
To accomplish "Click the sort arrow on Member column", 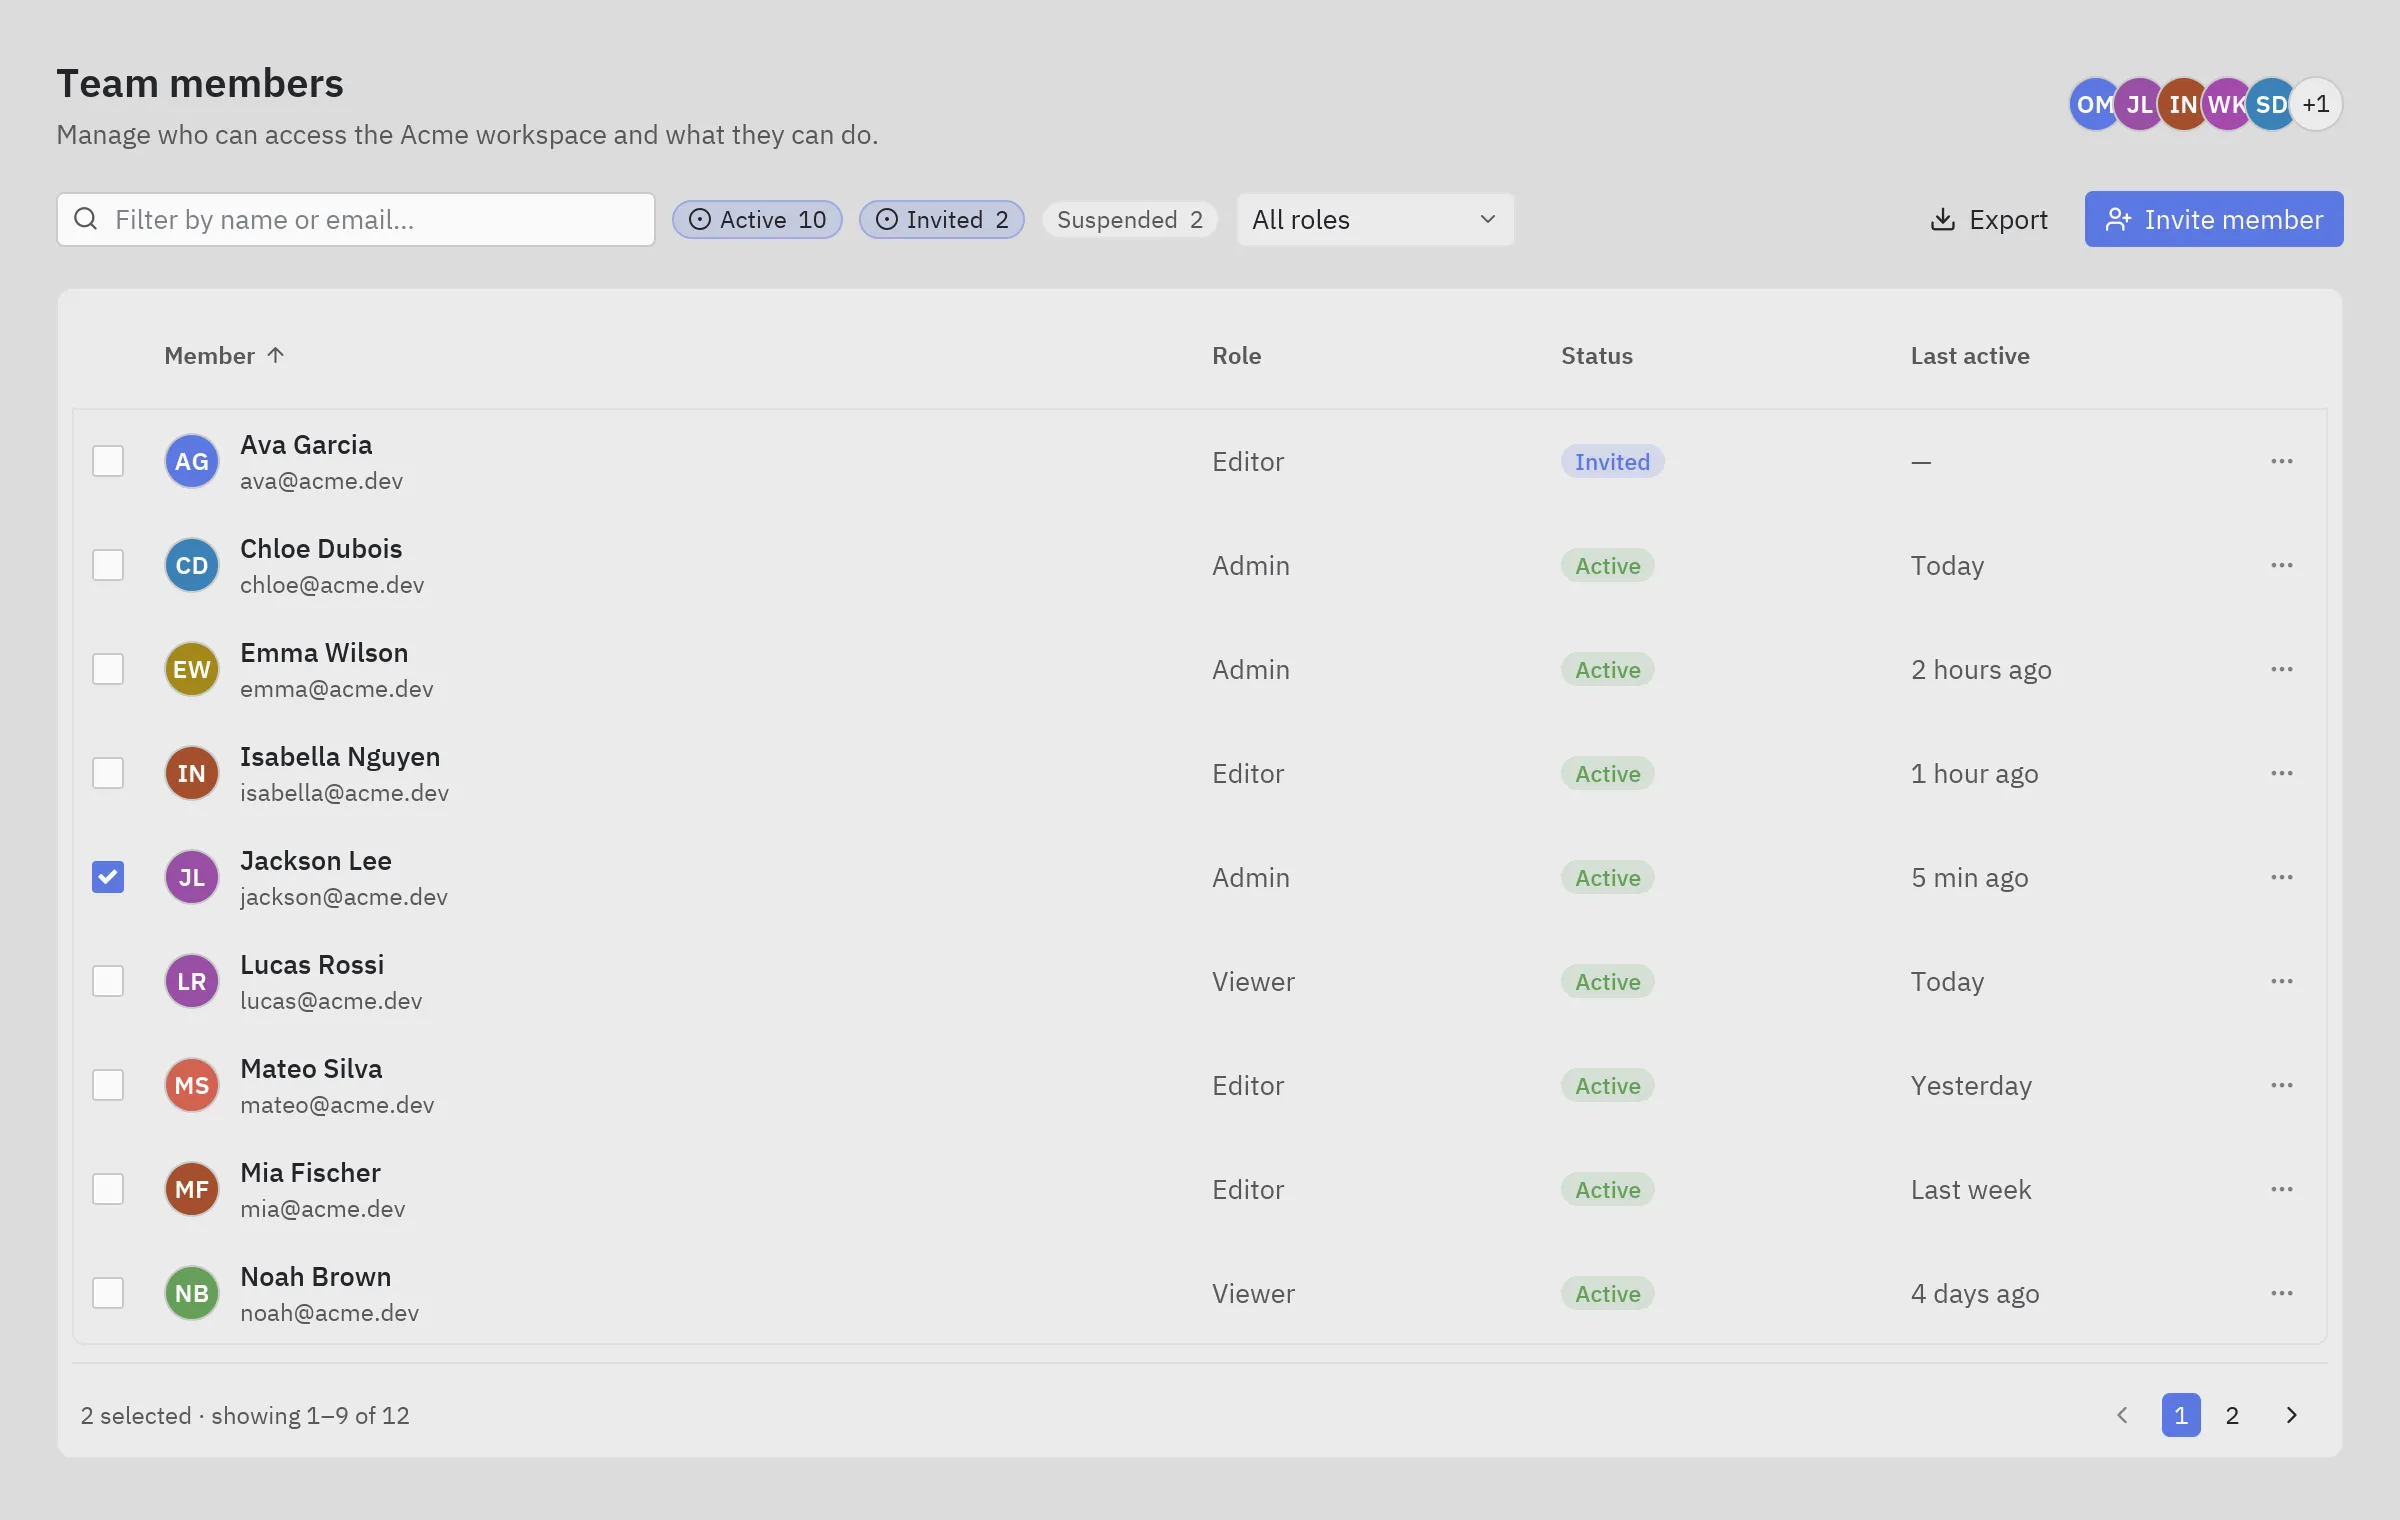I will click(276, 355).
